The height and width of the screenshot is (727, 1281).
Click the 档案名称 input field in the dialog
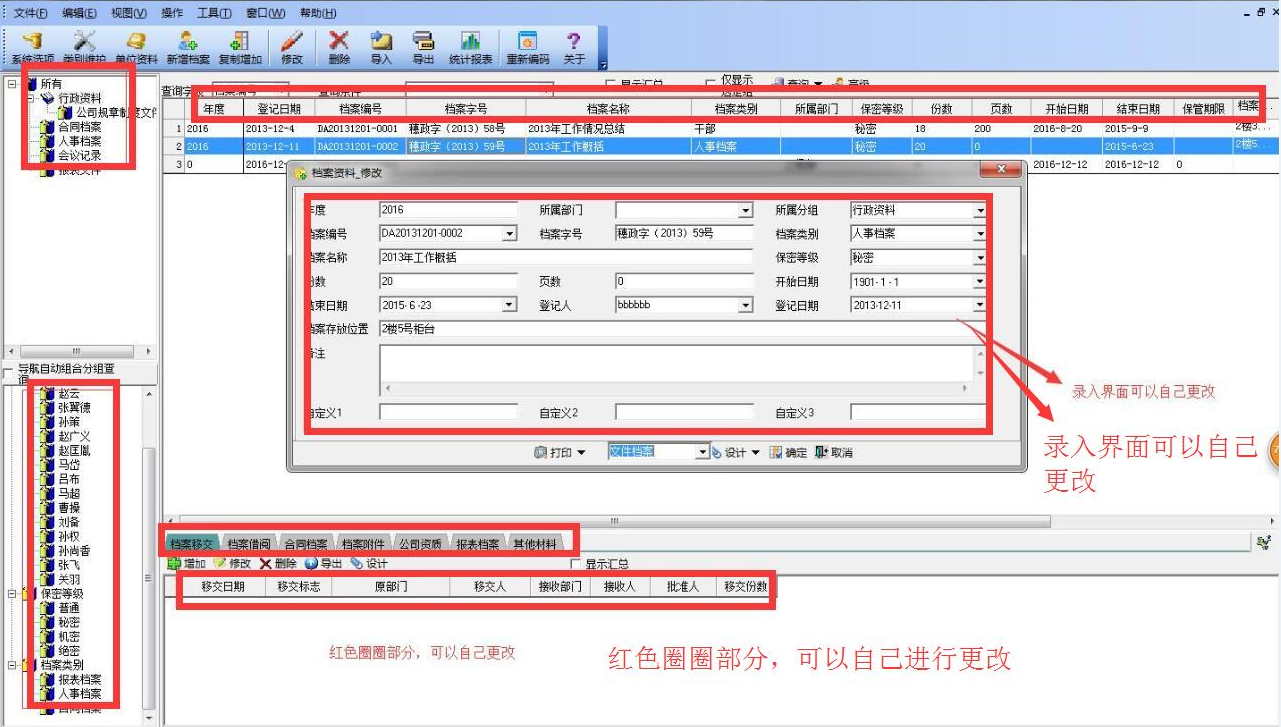pos(566,258)
